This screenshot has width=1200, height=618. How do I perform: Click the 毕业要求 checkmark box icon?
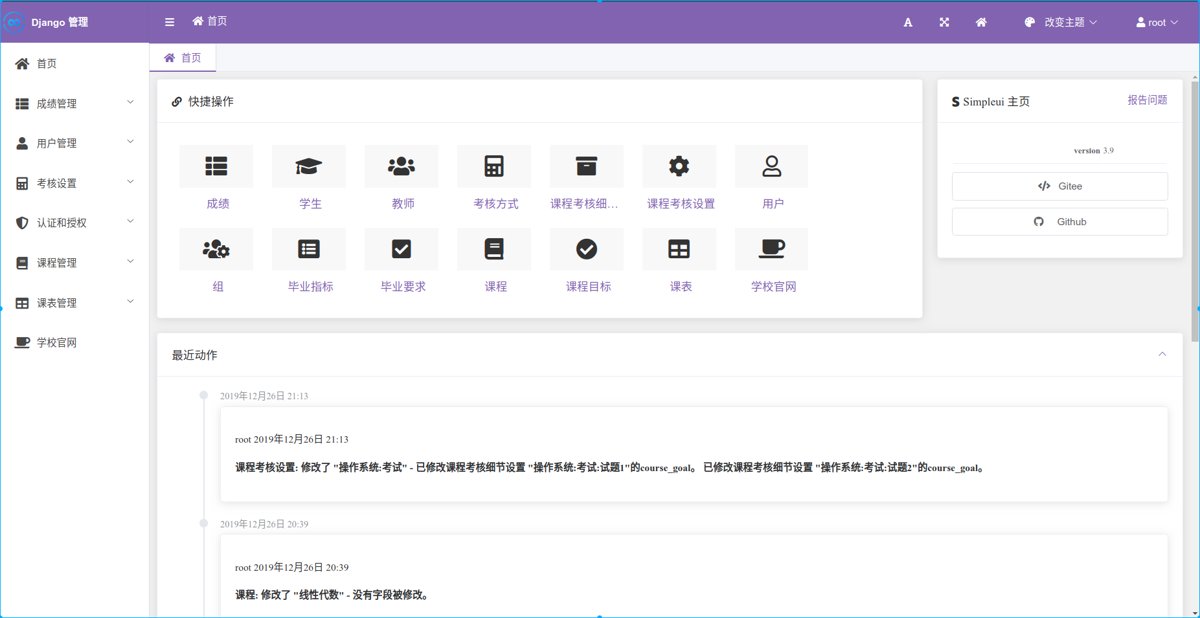[x=401, y=249]
